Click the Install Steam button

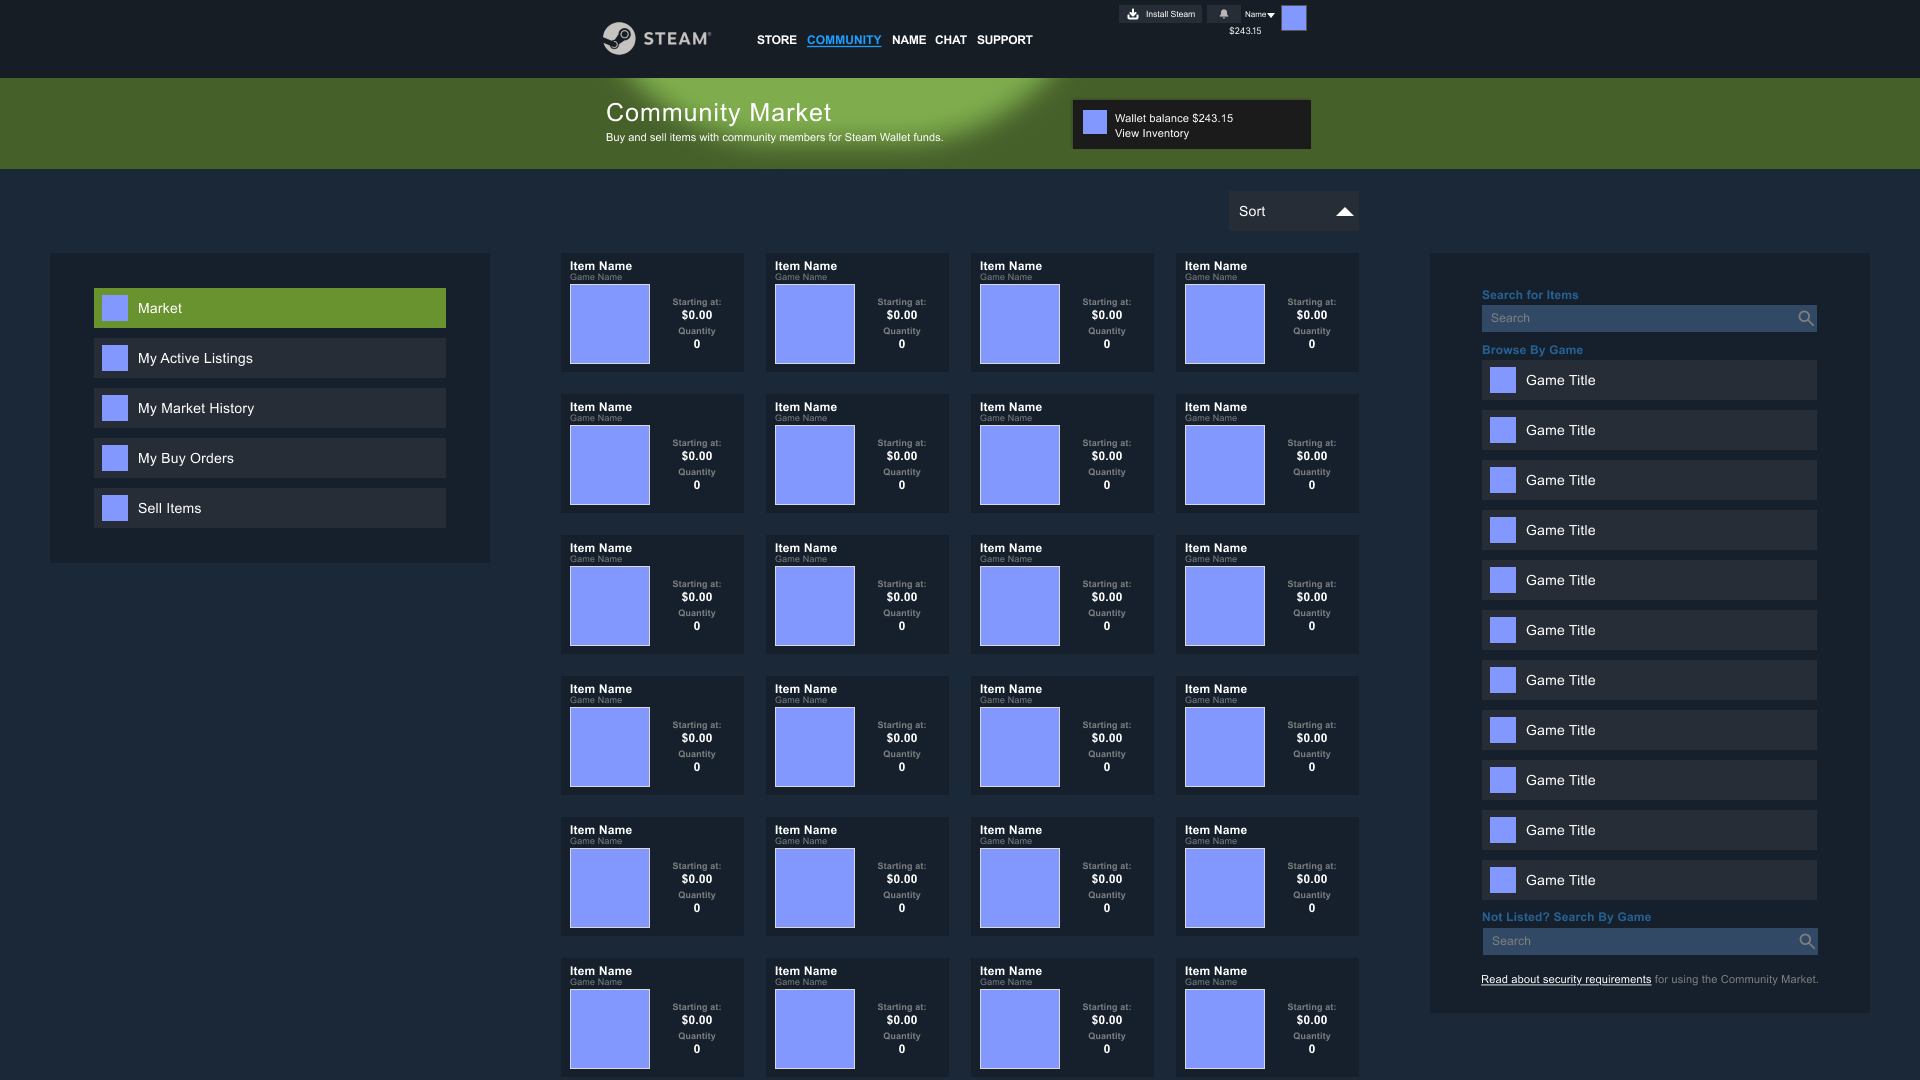[x=1160, y=14]
